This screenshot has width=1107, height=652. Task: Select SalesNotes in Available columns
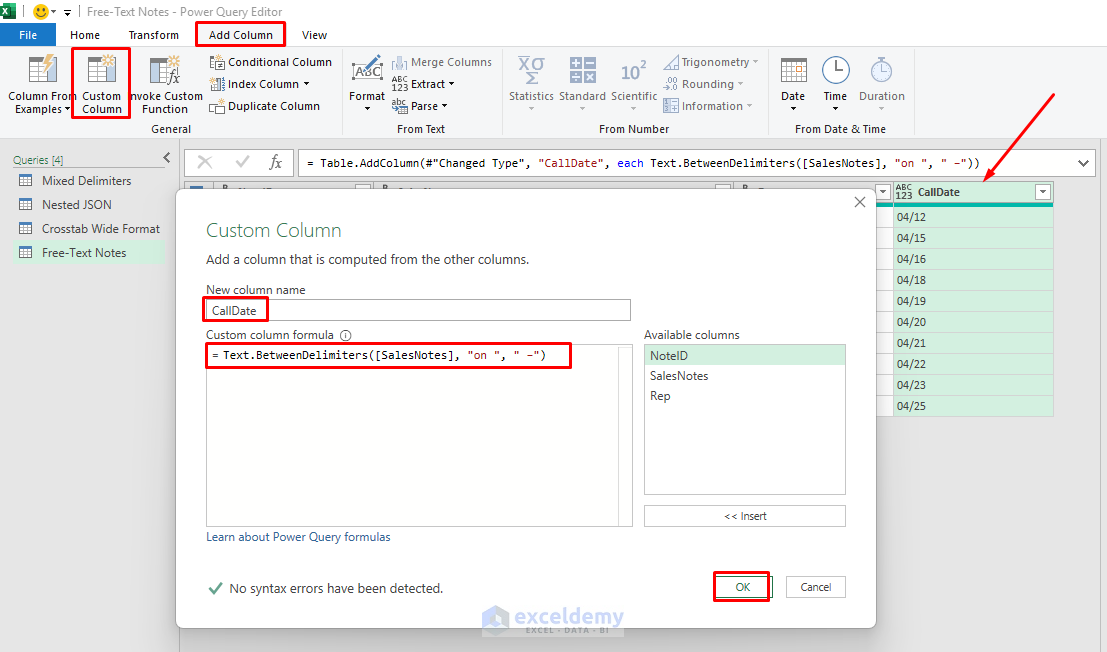pos(745,376)
